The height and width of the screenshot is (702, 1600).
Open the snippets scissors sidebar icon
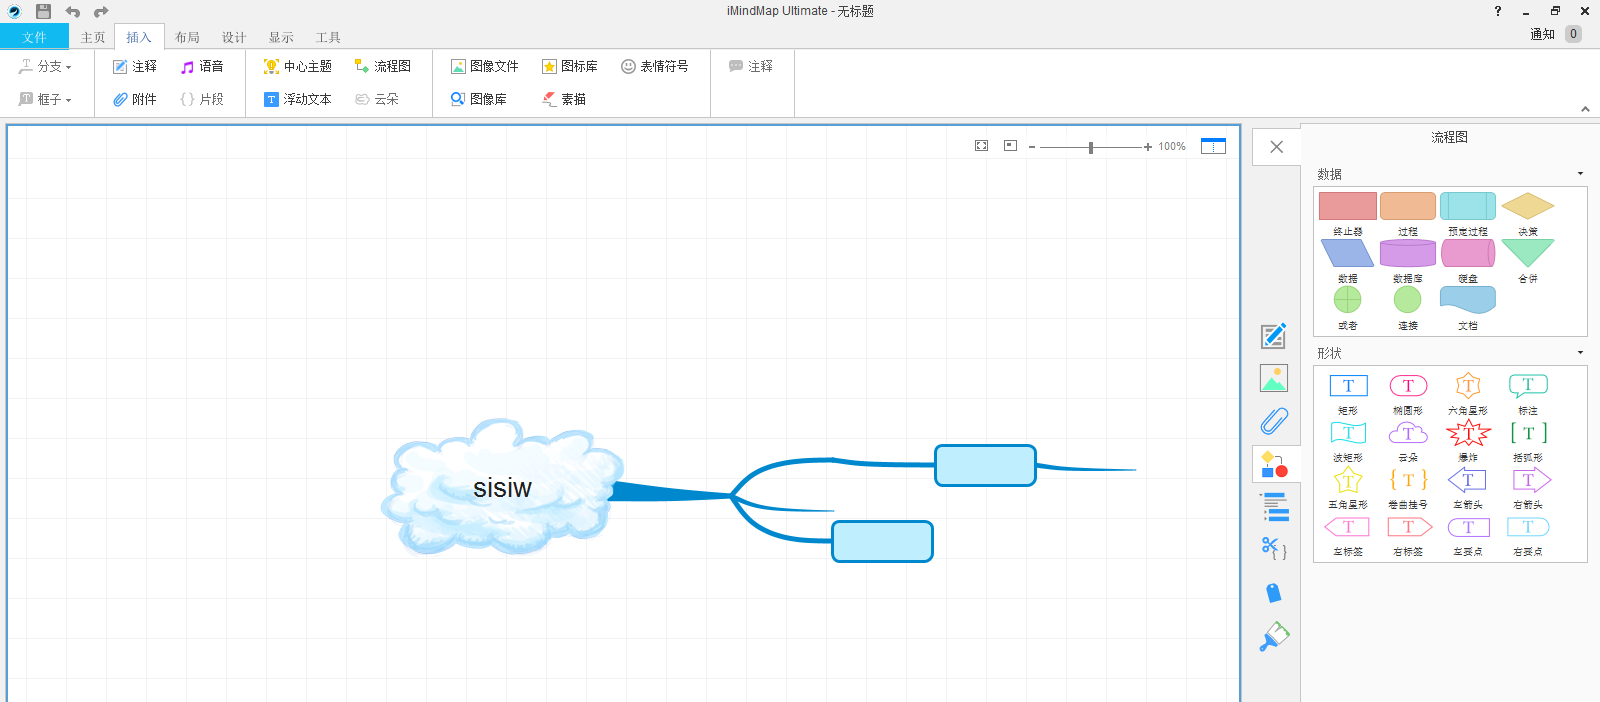(1274, 549)
